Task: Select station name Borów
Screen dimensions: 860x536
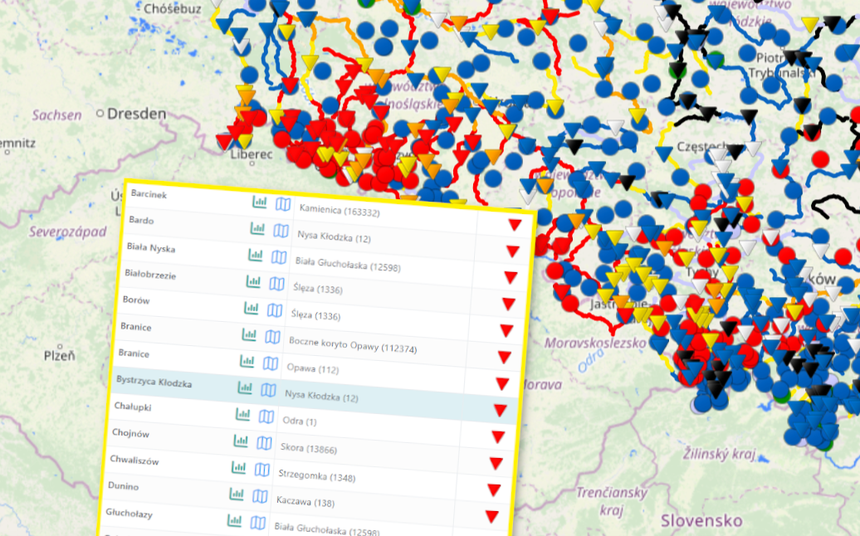Action: (136, 300)
